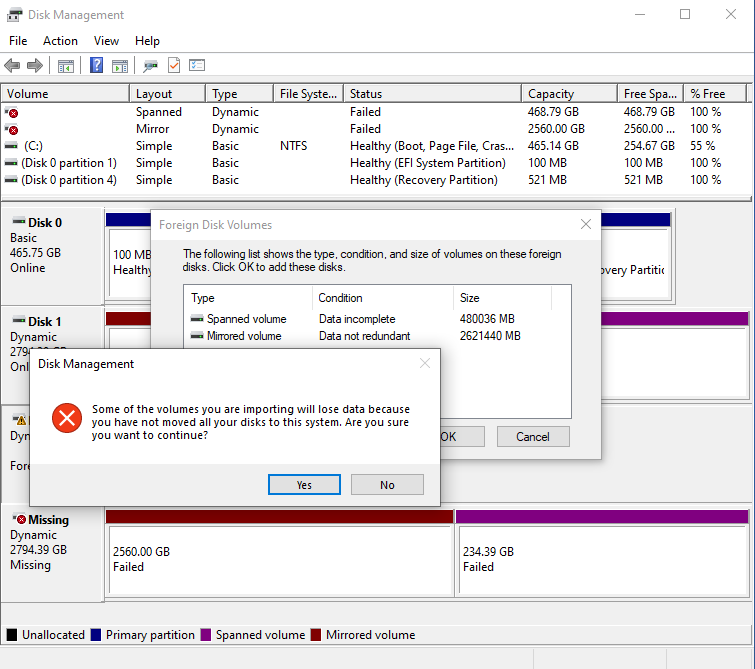
Task: Click the '480036 MB' size value
Action: click(x=487, y=319)
